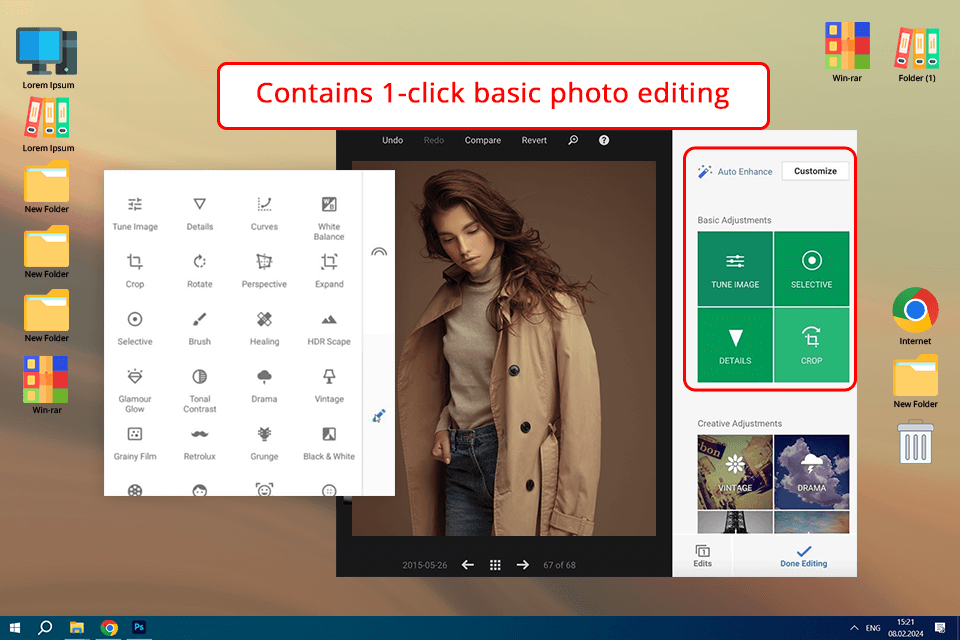This screenshot has height=640, width=960.
Task: Go to previous photo arrow
Action: 468,565
